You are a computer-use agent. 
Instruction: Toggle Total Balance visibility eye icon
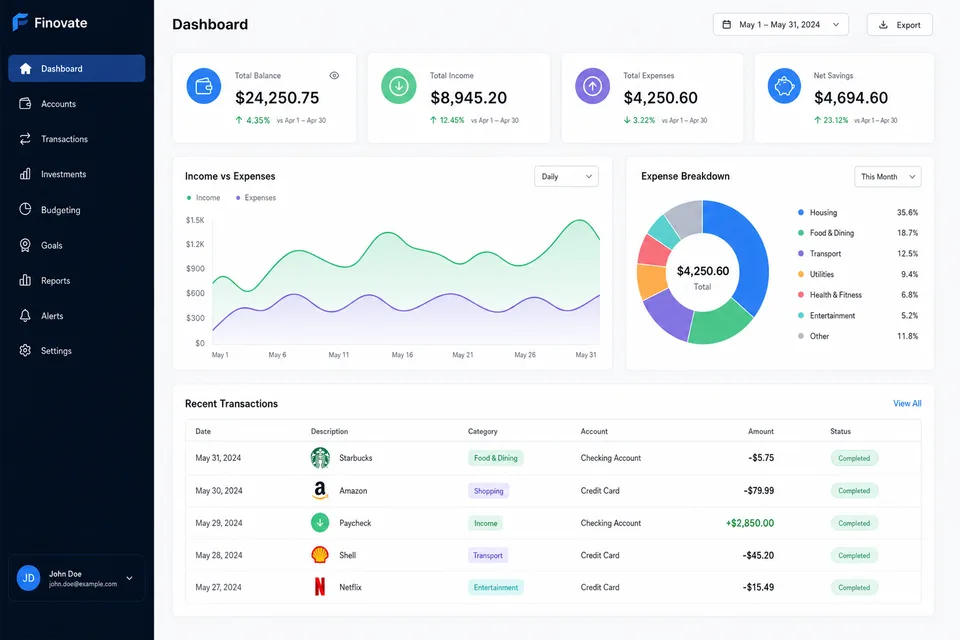[334, 75]
